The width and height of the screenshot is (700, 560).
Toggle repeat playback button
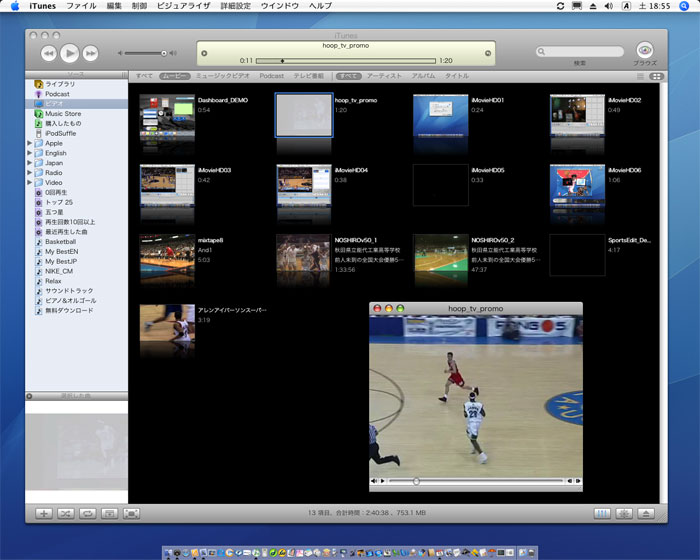[88, 514]
